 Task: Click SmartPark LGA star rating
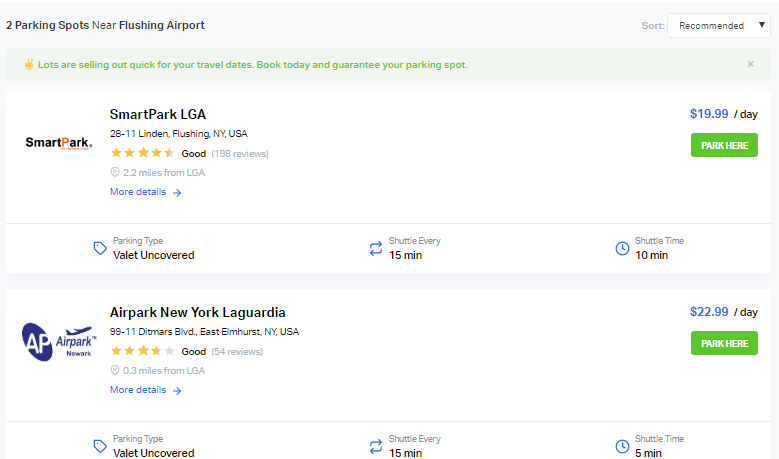[142, 153]
